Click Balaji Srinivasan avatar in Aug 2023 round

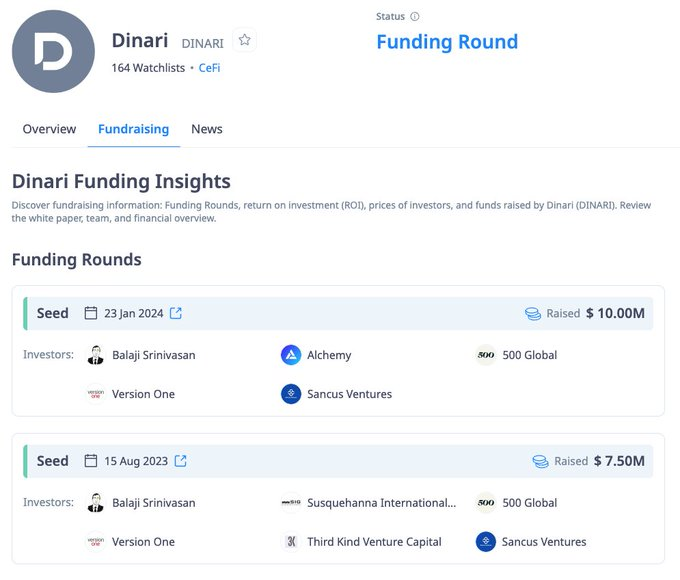96,502
